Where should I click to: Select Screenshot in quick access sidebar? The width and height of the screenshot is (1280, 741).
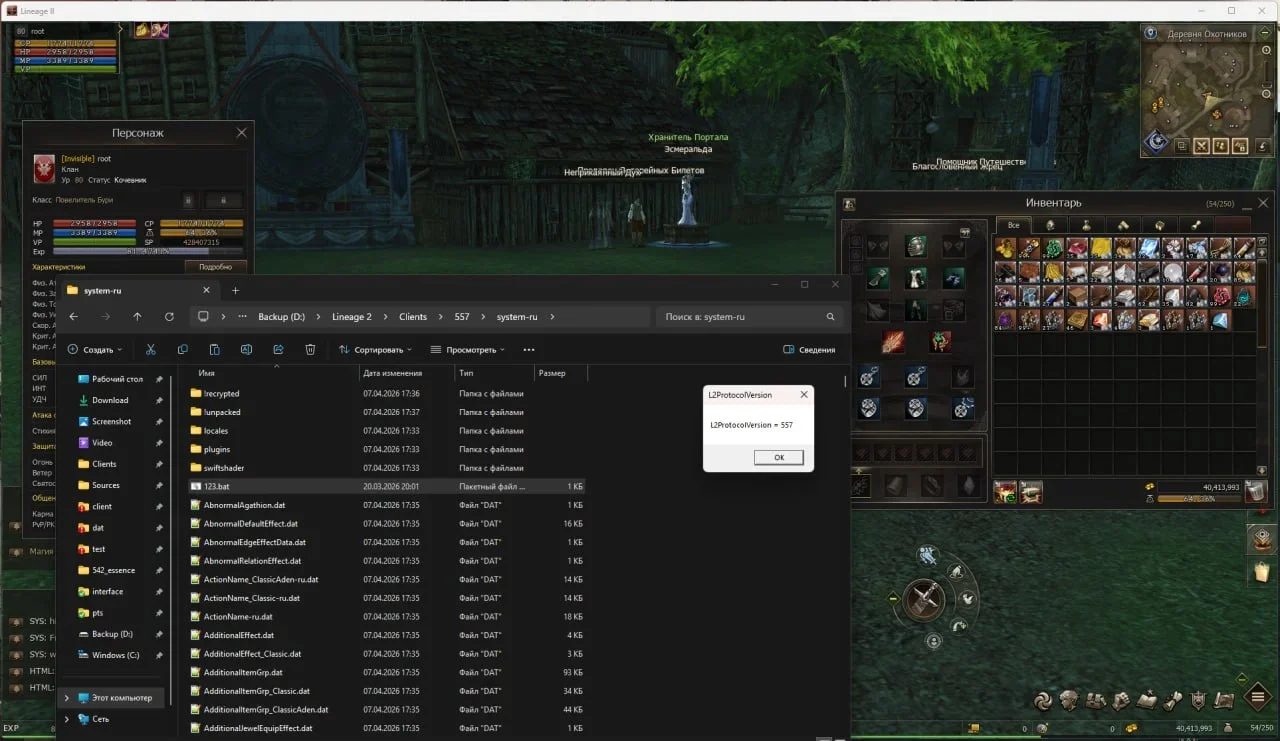click(111, 422)
